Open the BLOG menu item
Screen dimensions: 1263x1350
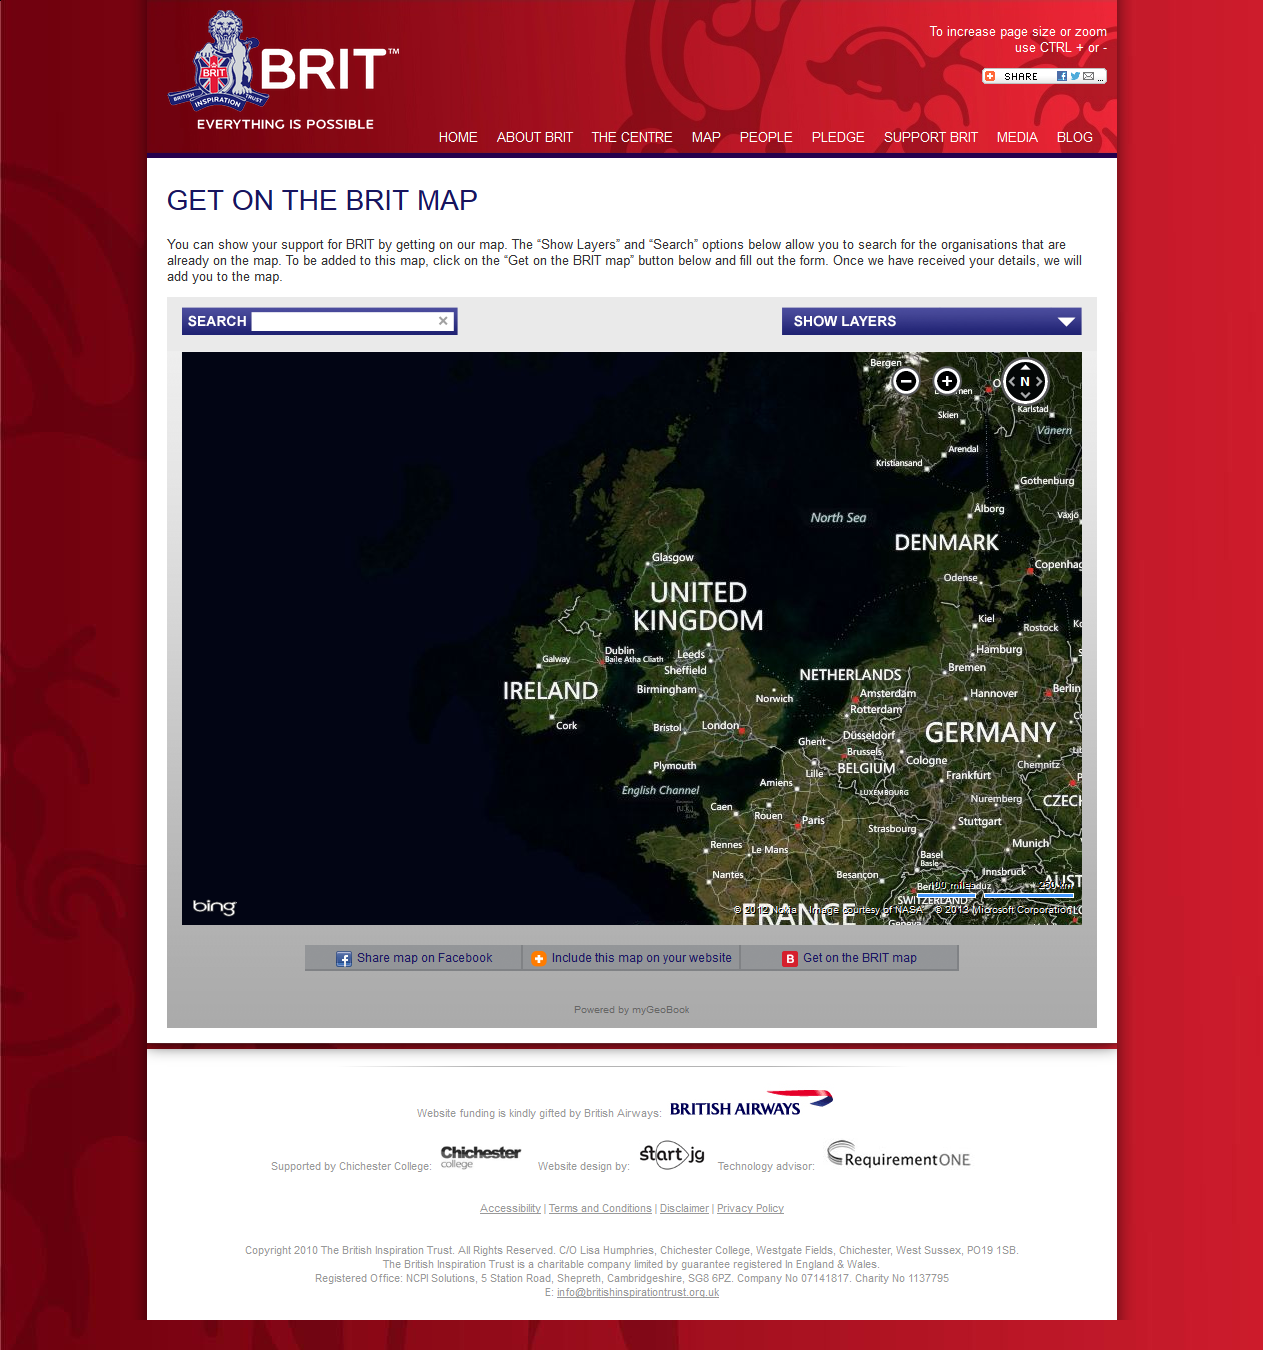tap(1075, 137)
